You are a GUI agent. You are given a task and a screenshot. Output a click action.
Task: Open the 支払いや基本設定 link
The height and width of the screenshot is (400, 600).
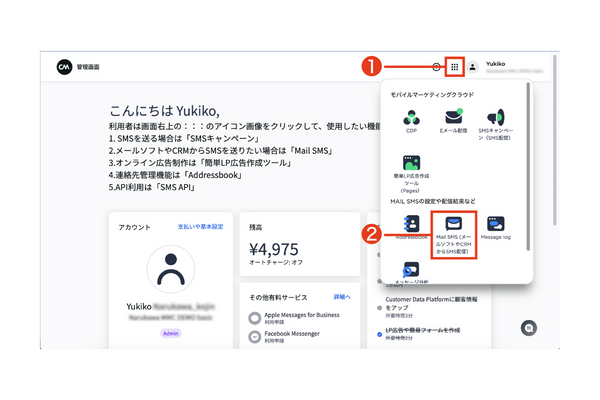200,227
